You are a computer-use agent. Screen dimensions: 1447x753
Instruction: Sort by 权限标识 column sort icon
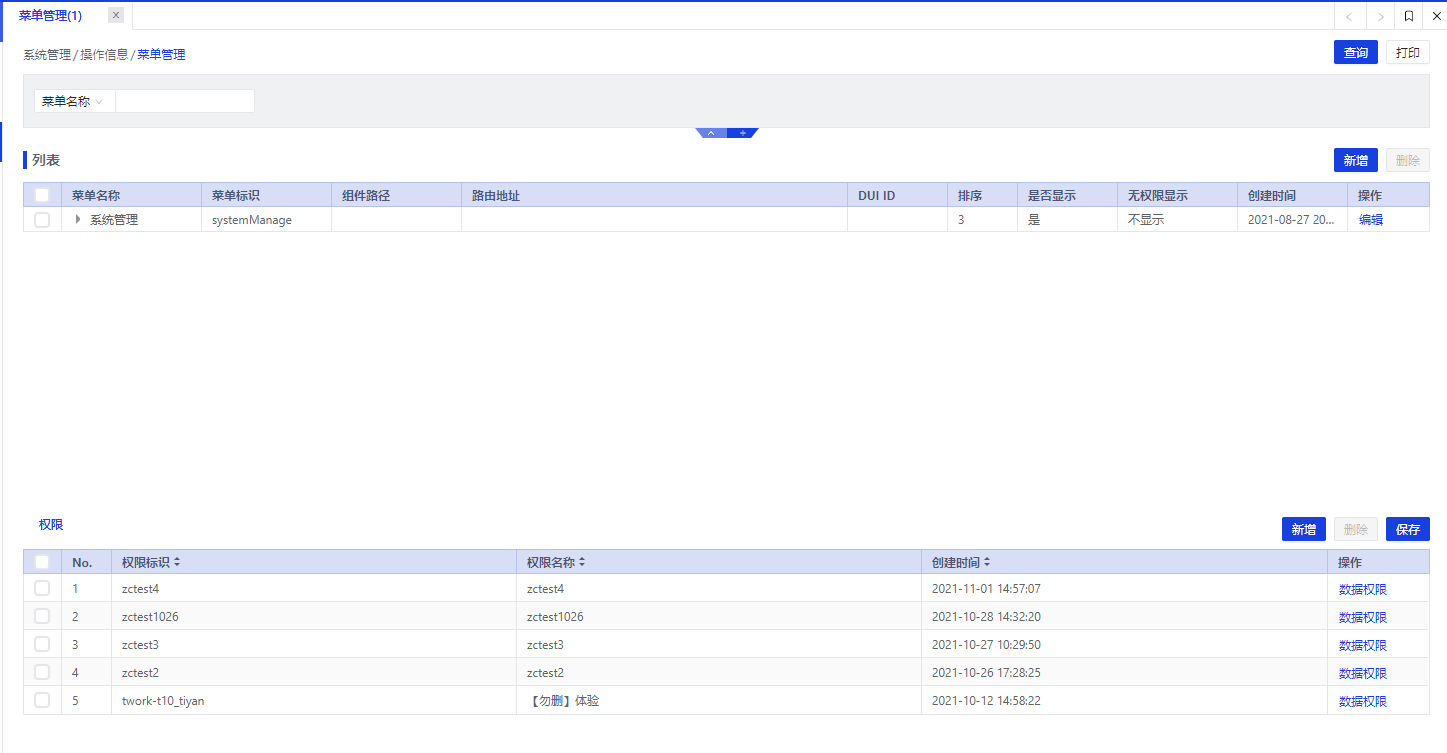177,563
